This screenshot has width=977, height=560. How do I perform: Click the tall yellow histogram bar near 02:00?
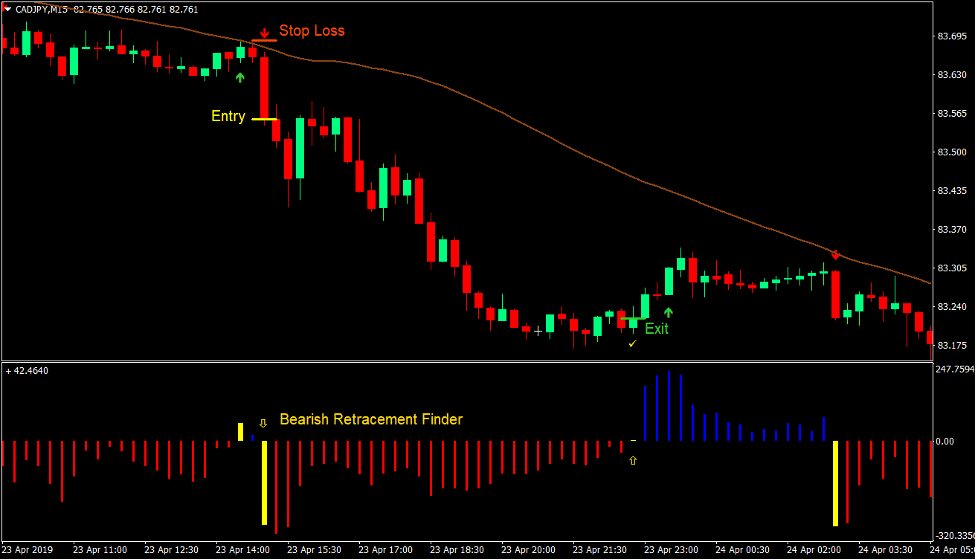(x=836, y=483)
